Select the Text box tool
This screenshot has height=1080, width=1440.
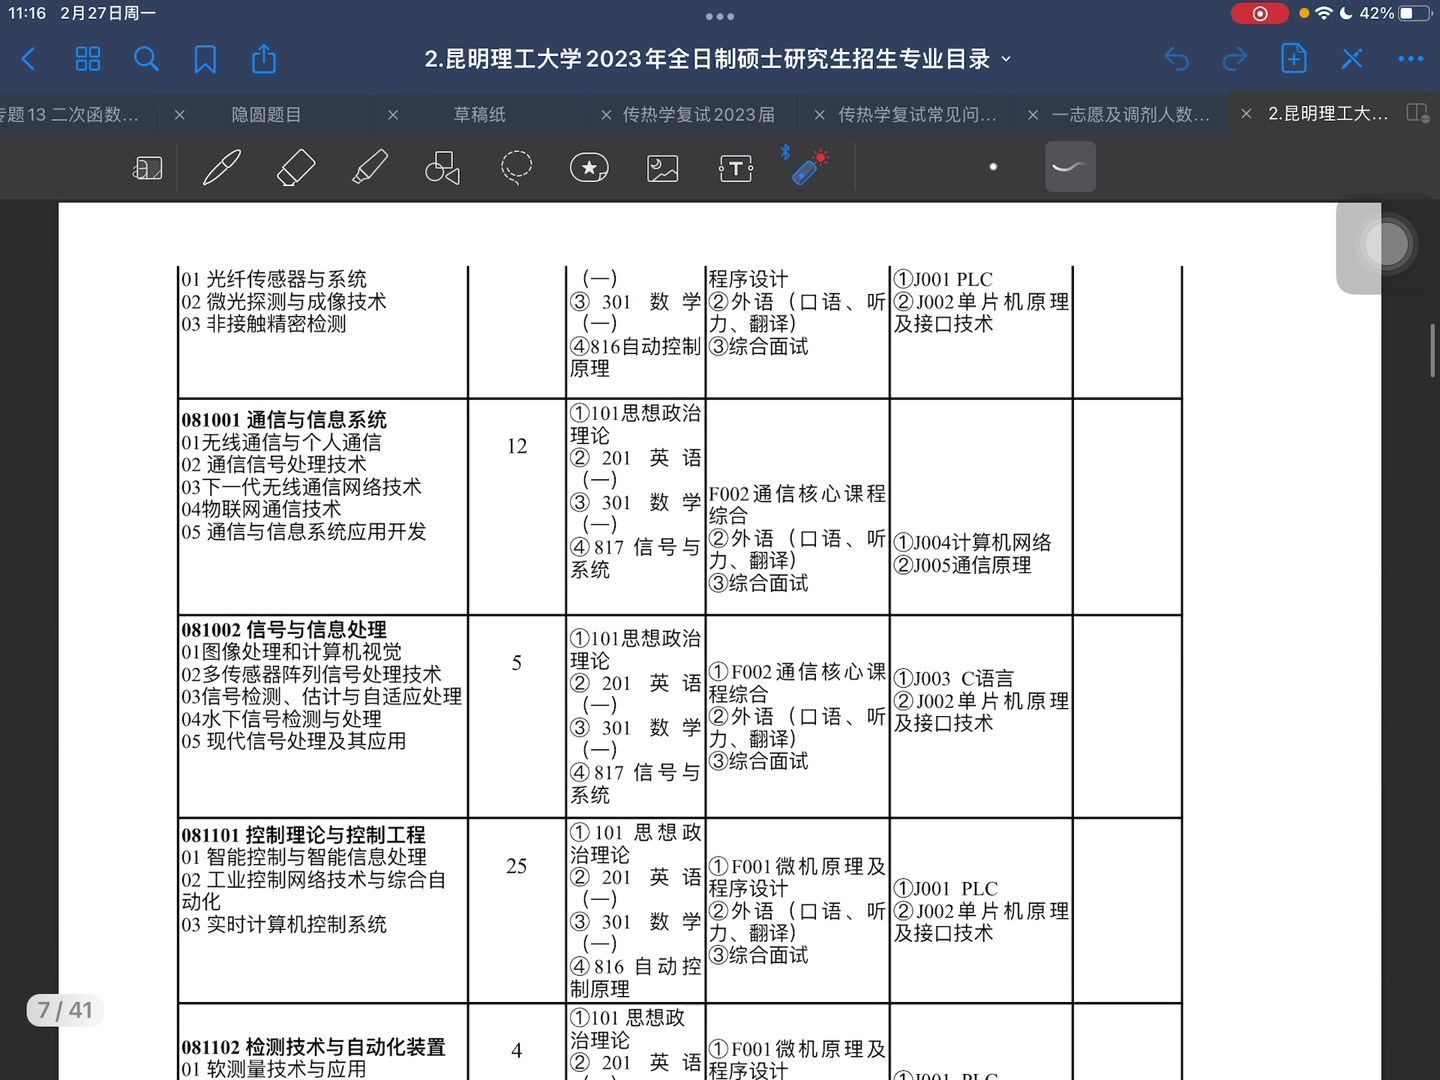pyautogui.click(x=736, y=168)
